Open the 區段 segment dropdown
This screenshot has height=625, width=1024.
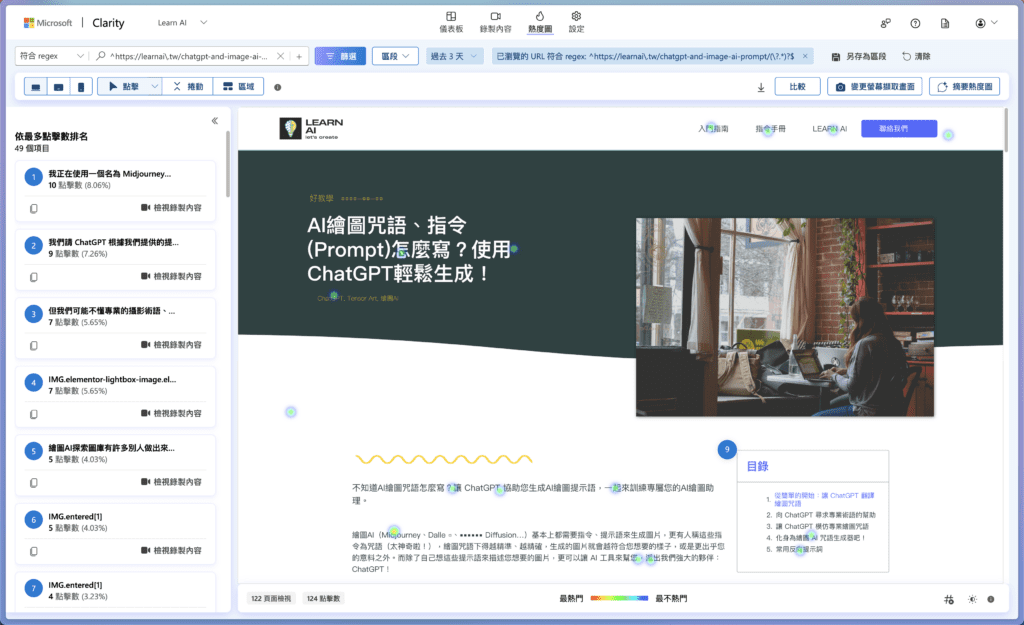pos(396,57)
